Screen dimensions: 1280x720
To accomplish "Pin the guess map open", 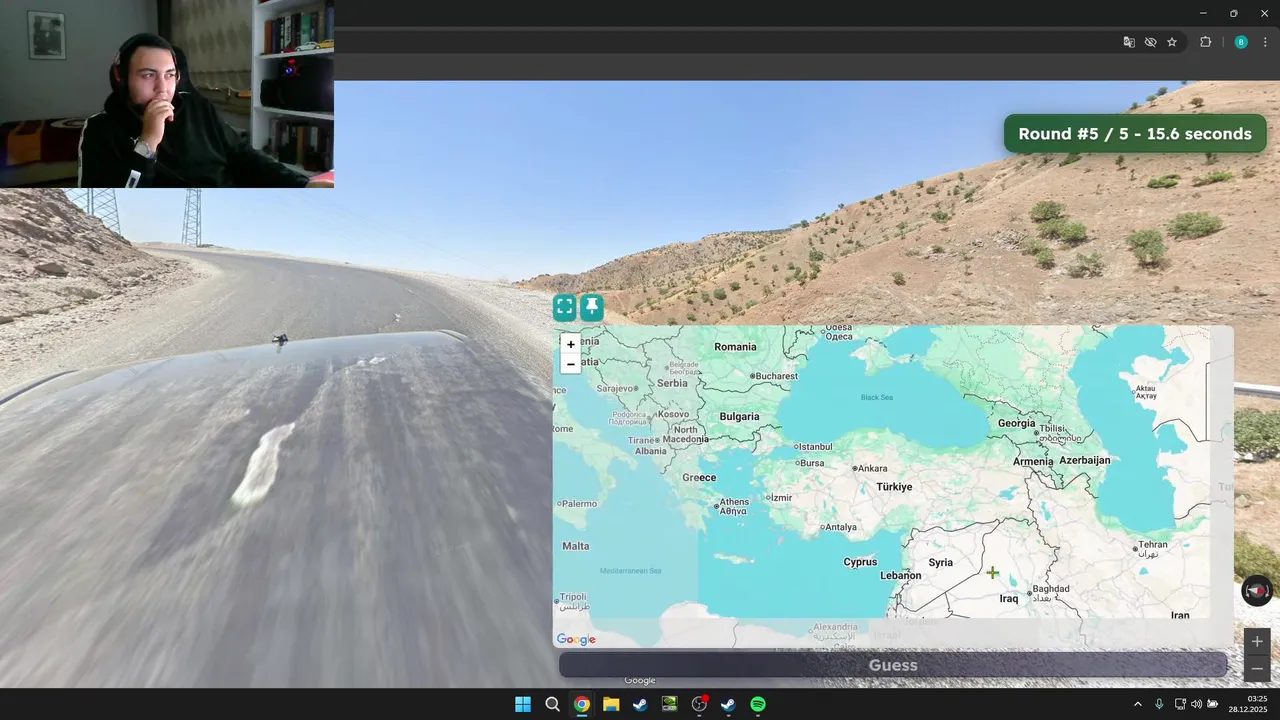I will pyautogui.click(x=592, y=307).
